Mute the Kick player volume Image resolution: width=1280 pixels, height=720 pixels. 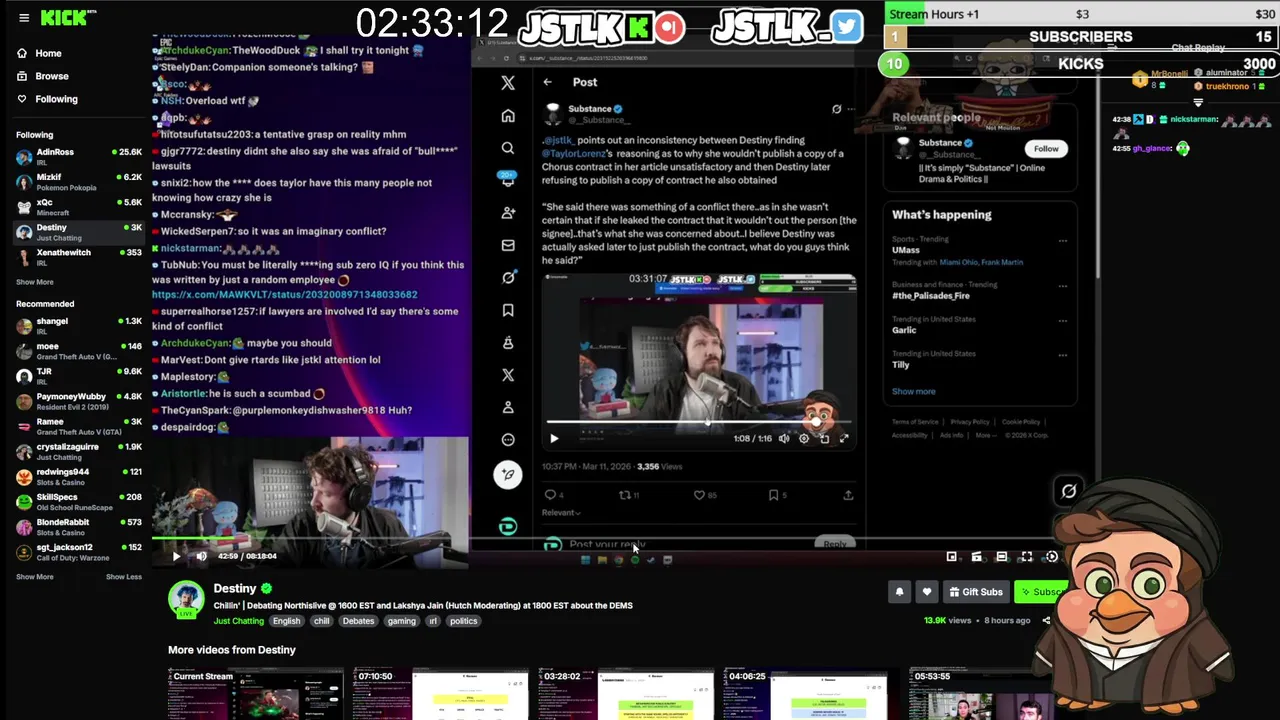tap(201, 556)
